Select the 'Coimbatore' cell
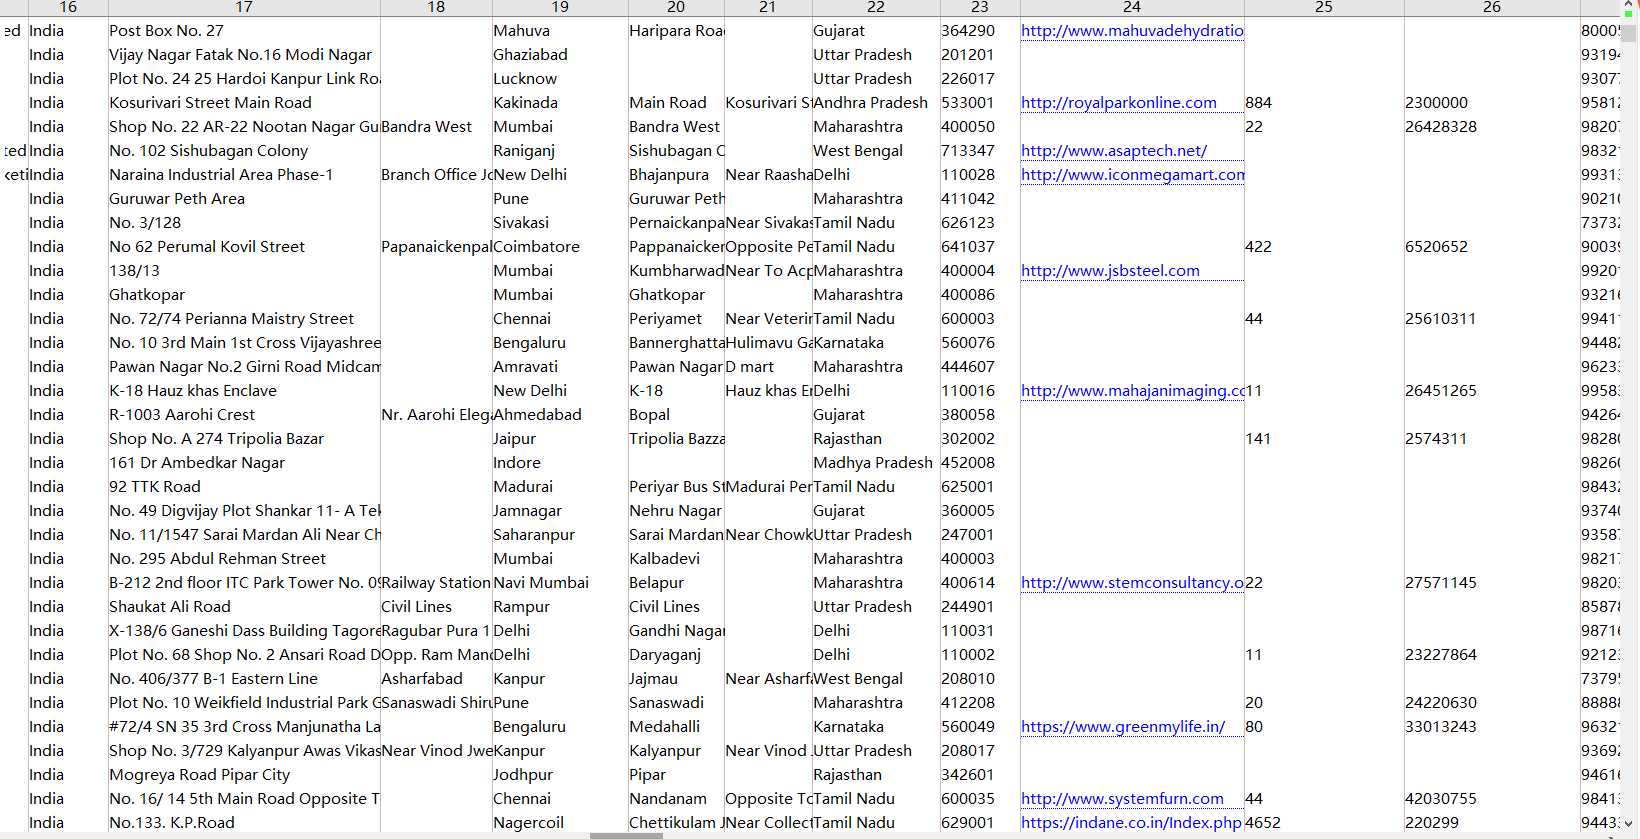 click(x=560, y=247)
